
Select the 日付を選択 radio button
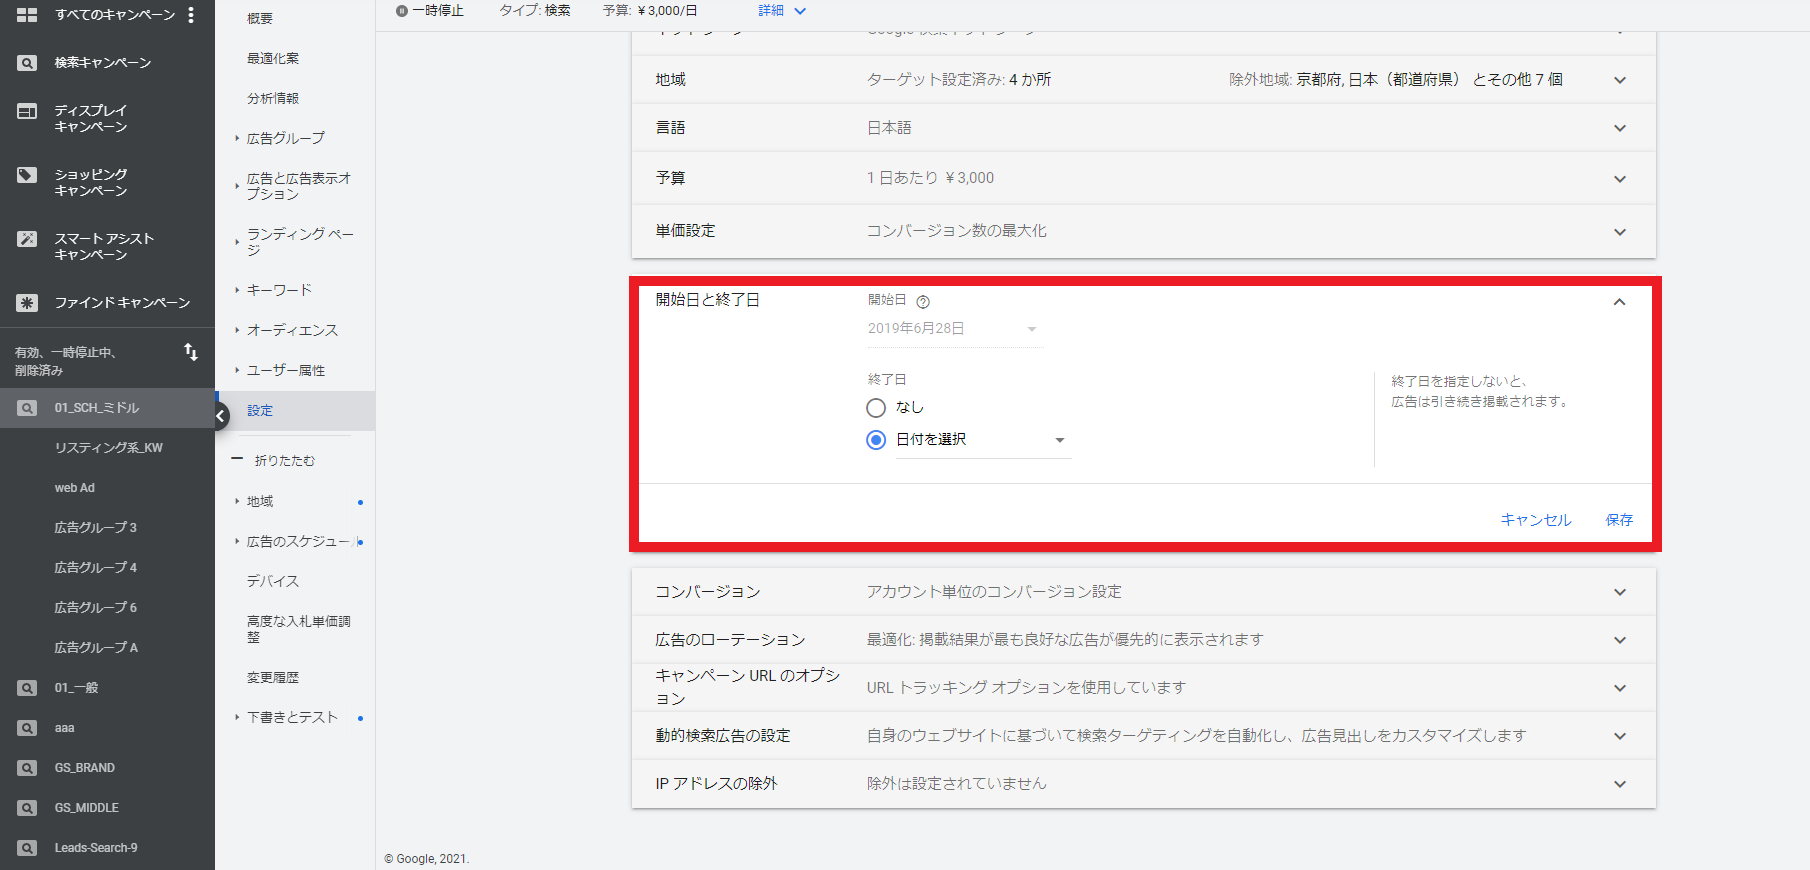876,440
